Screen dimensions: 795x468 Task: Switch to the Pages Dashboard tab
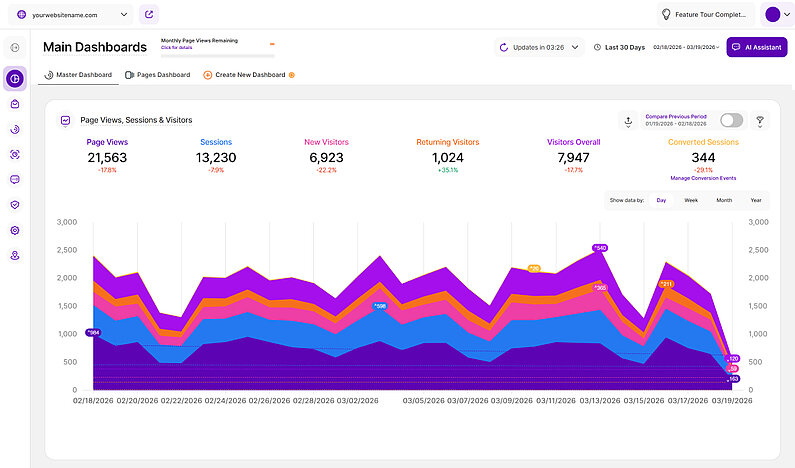pyautogui.click(x=157, y=75)
